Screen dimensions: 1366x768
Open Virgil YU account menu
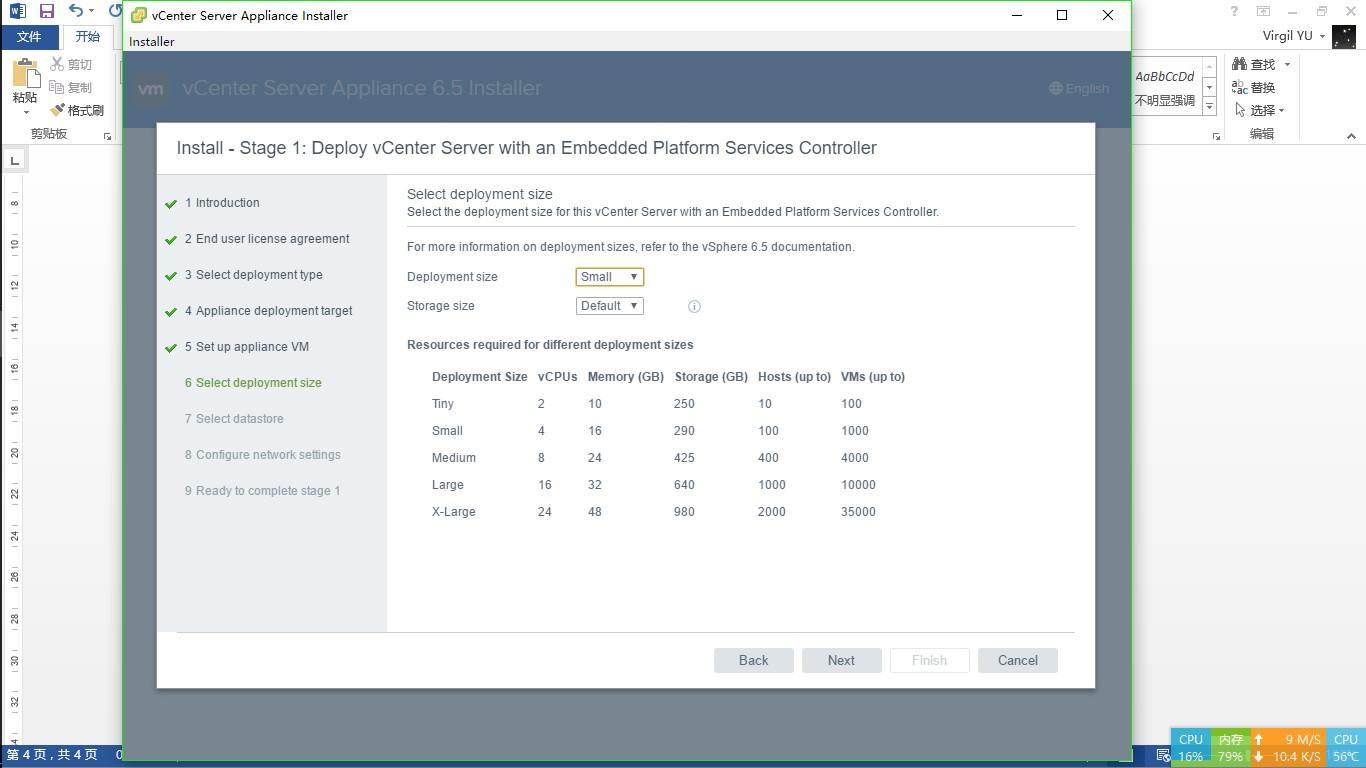coord(1293,35)
